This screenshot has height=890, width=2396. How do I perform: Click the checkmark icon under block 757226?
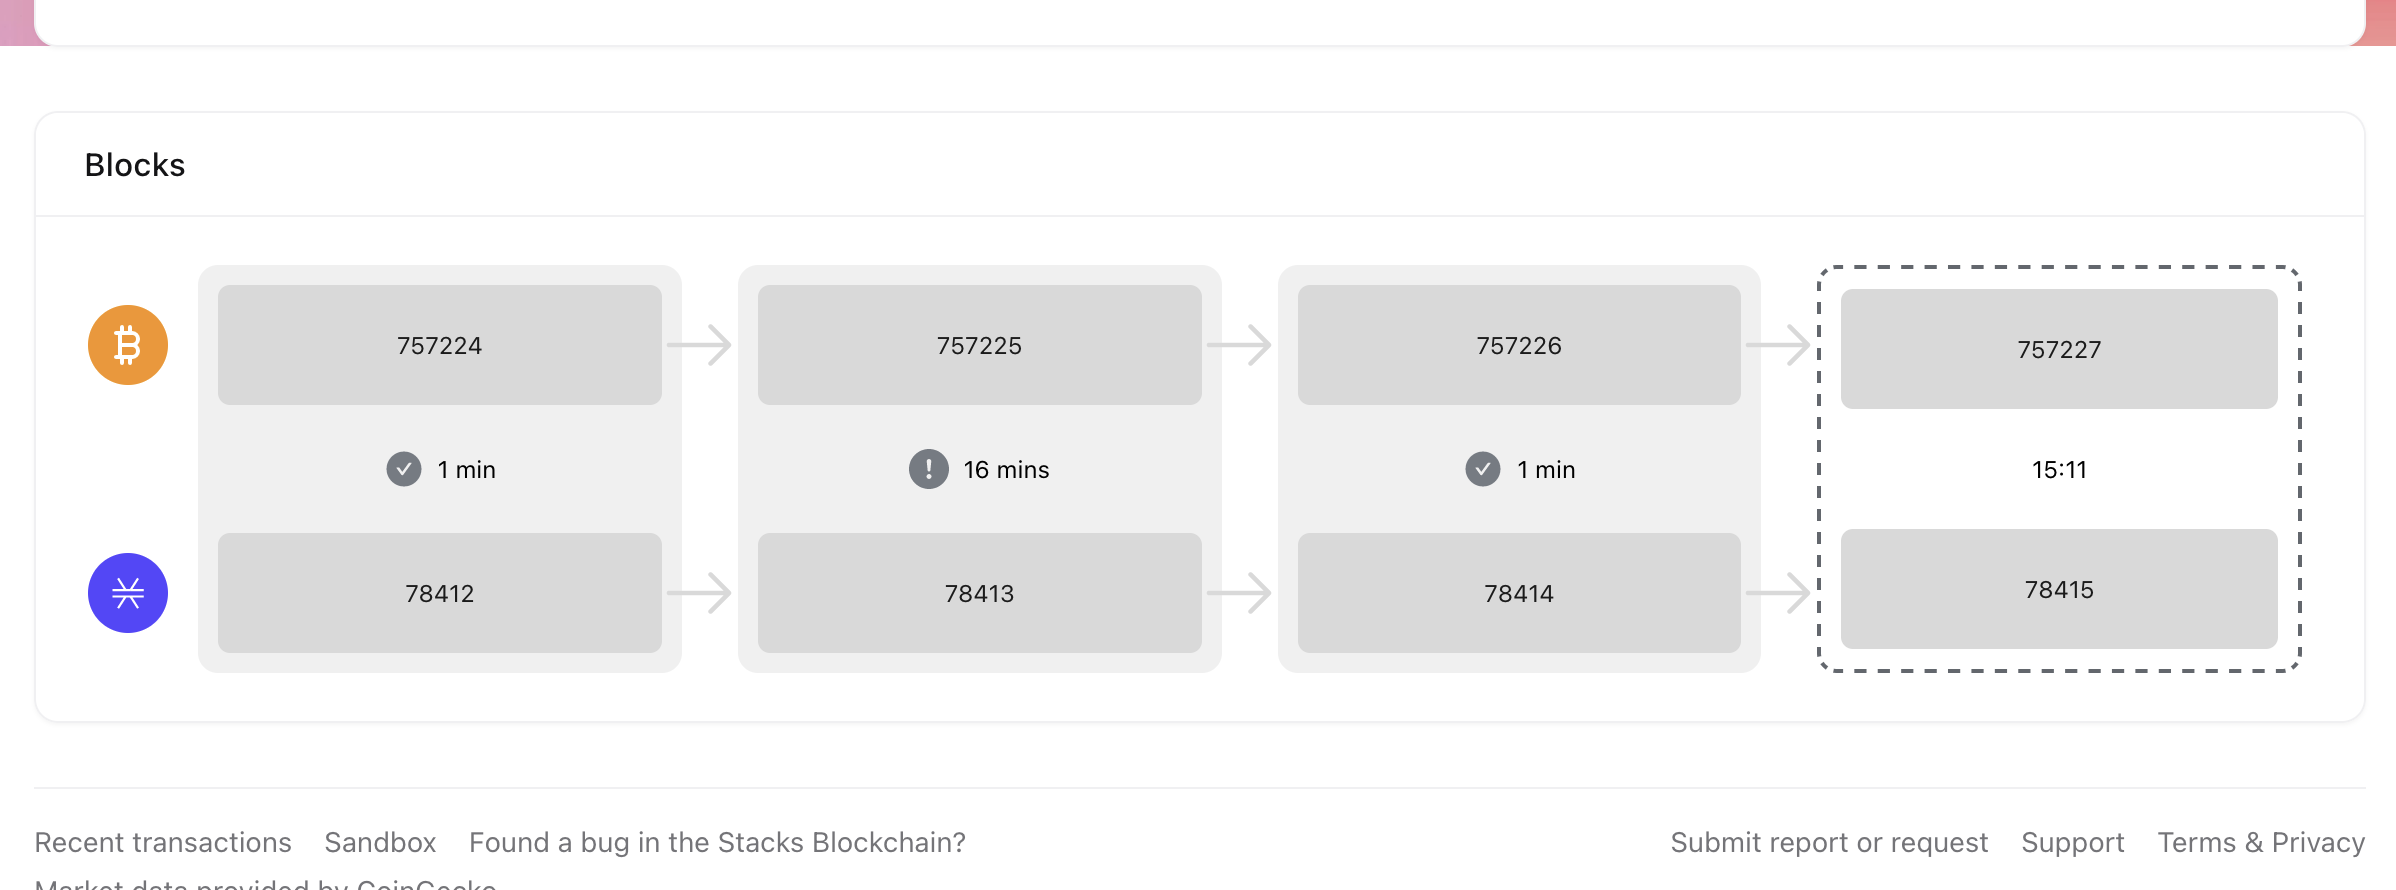tap(1483, 468)
